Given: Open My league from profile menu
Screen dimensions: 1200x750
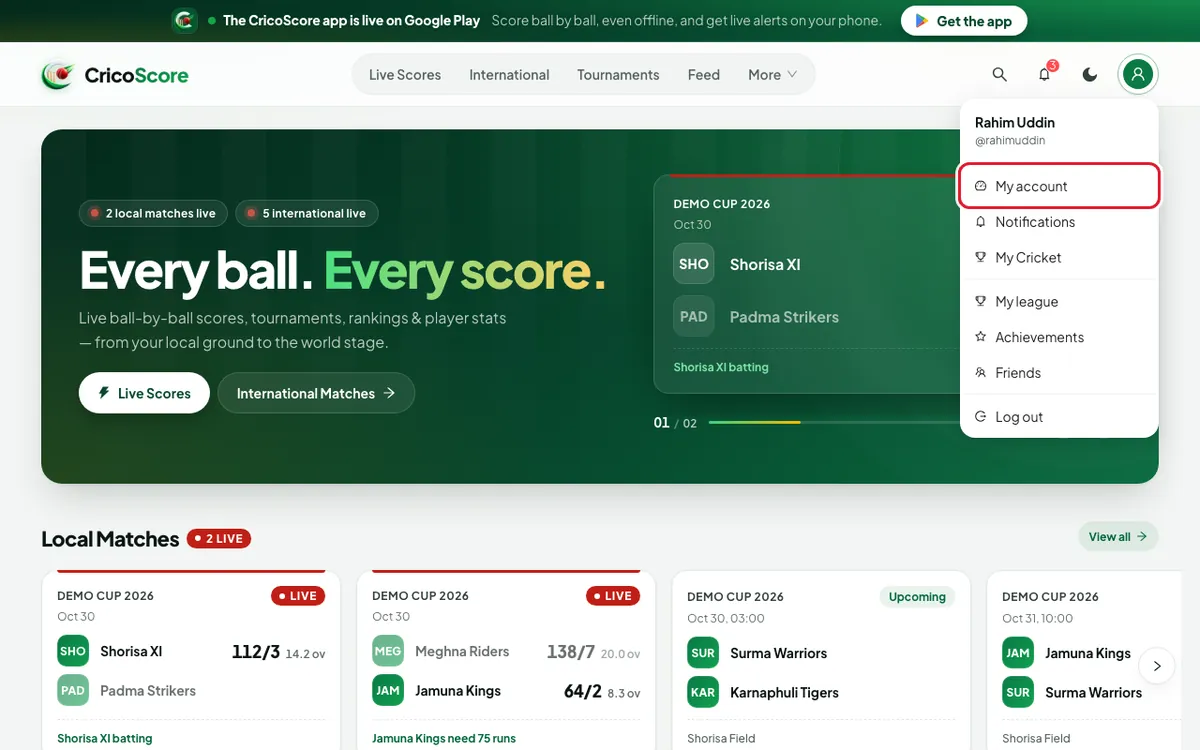Looking at the screenshot, I should [x=1059, y=302].
